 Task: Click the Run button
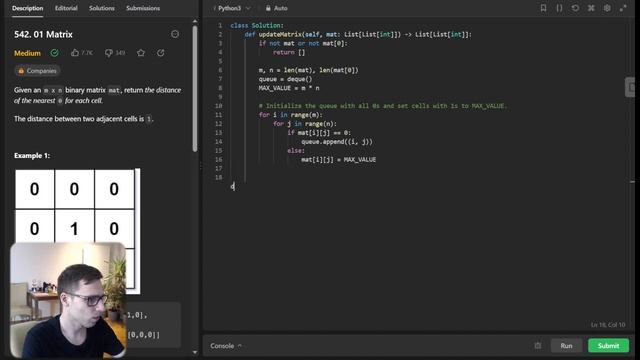coord(566,346)
